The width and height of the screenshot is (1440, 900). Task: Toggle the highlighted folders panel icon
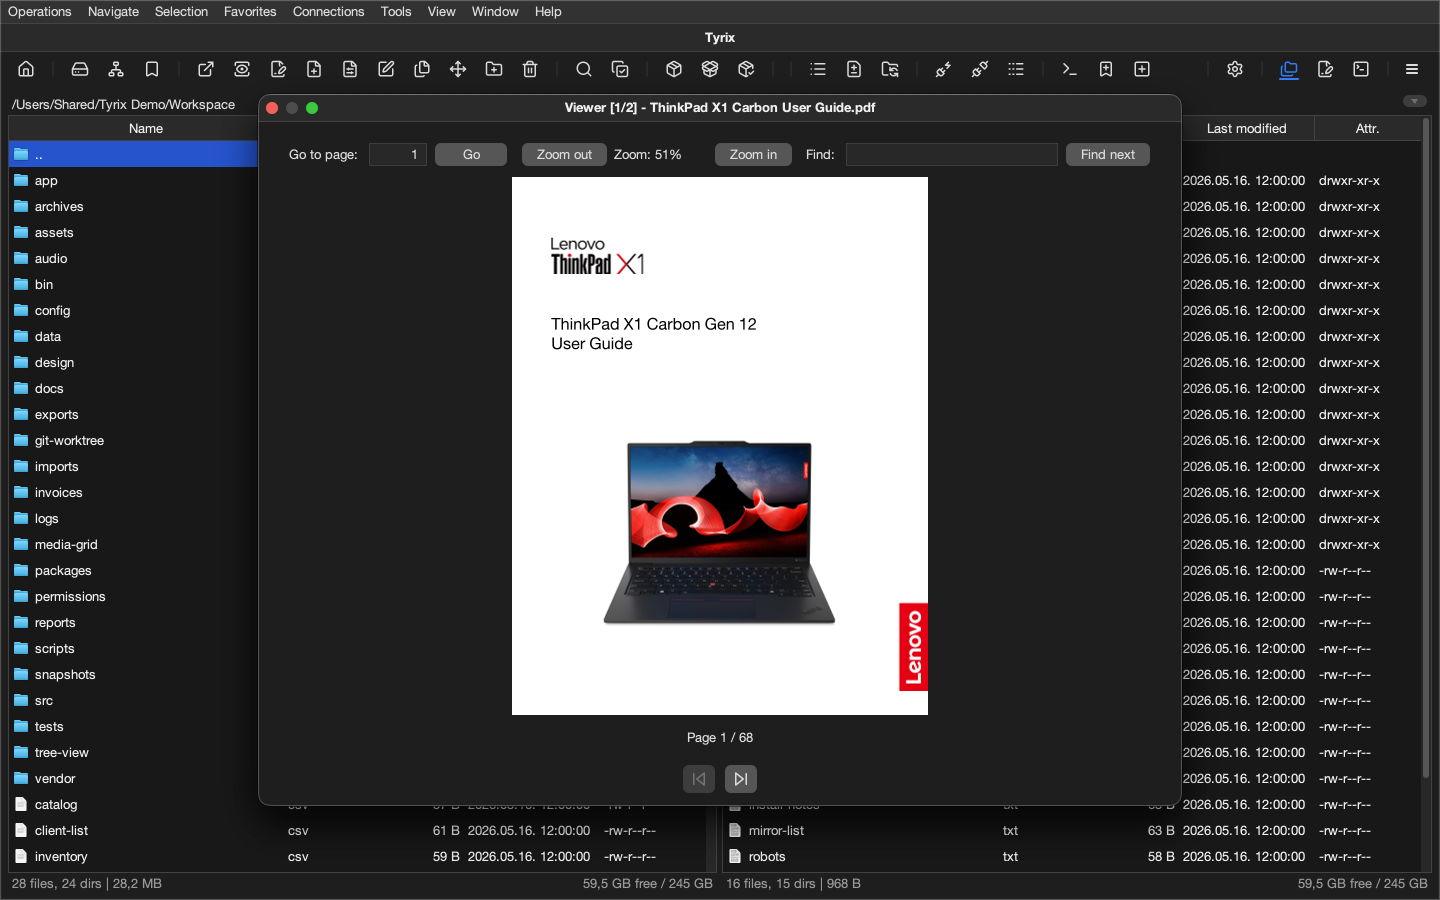(x=1289, y=69)
